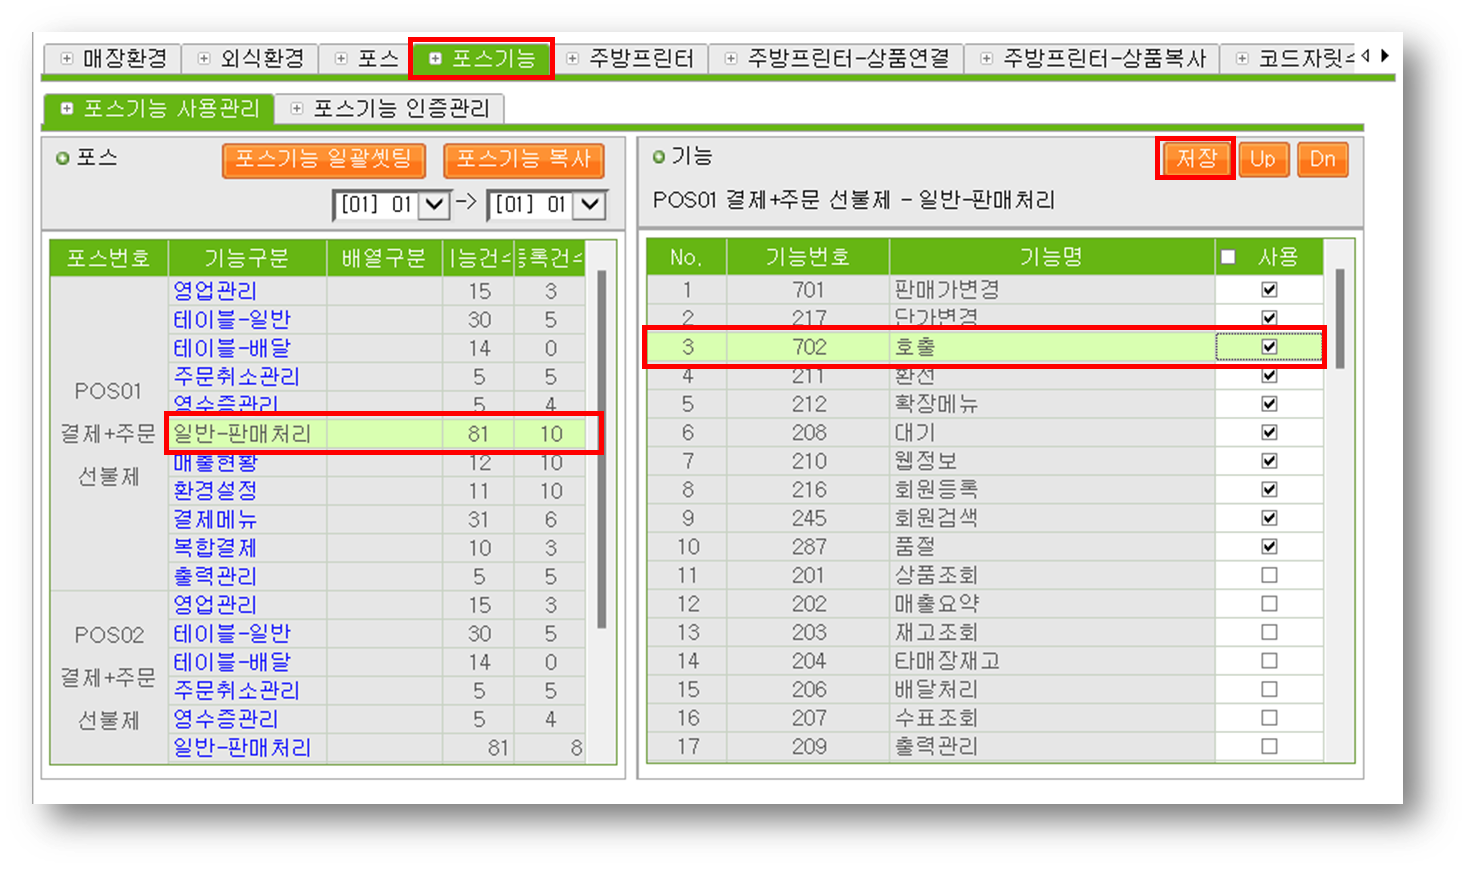Move function down with Dn button
The image size is (1468, 869).
pos(1322,159)
